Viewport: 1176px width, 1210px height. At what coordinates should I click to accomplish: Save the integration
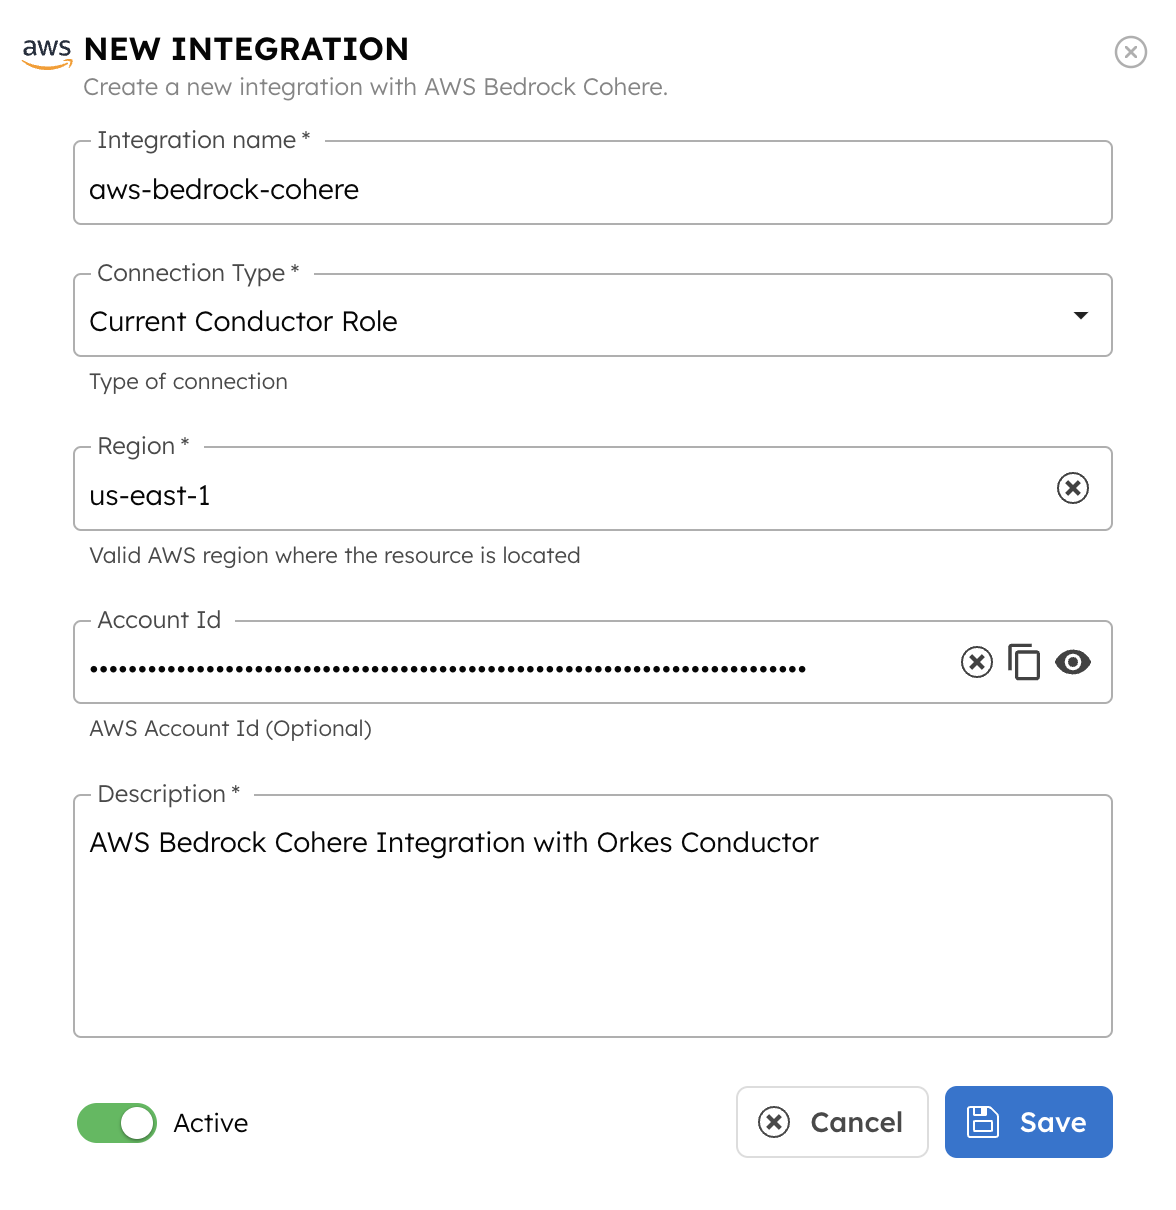[x=1028, y=1122]
